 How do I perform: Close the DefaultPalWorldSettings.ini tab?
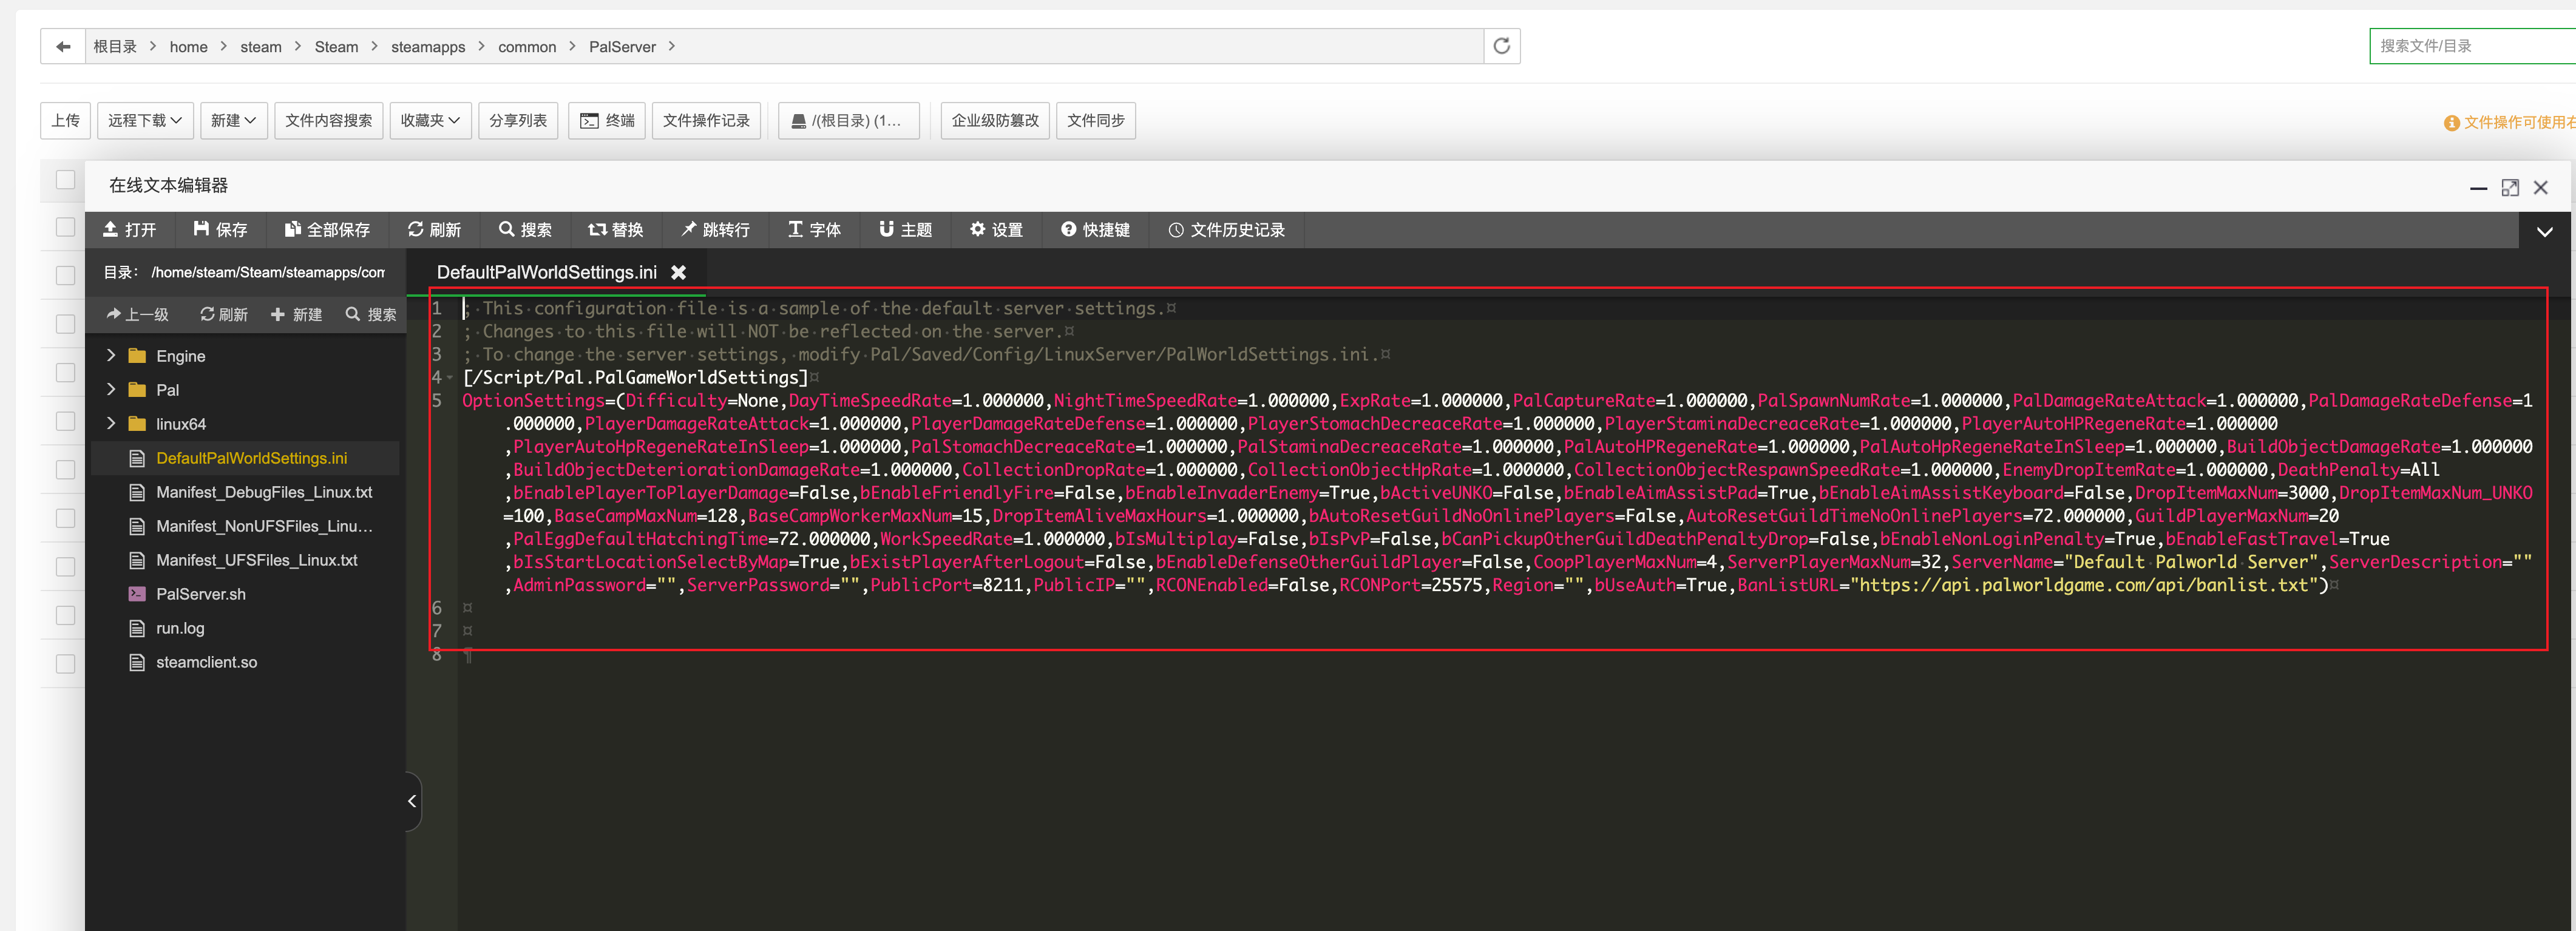678,273
